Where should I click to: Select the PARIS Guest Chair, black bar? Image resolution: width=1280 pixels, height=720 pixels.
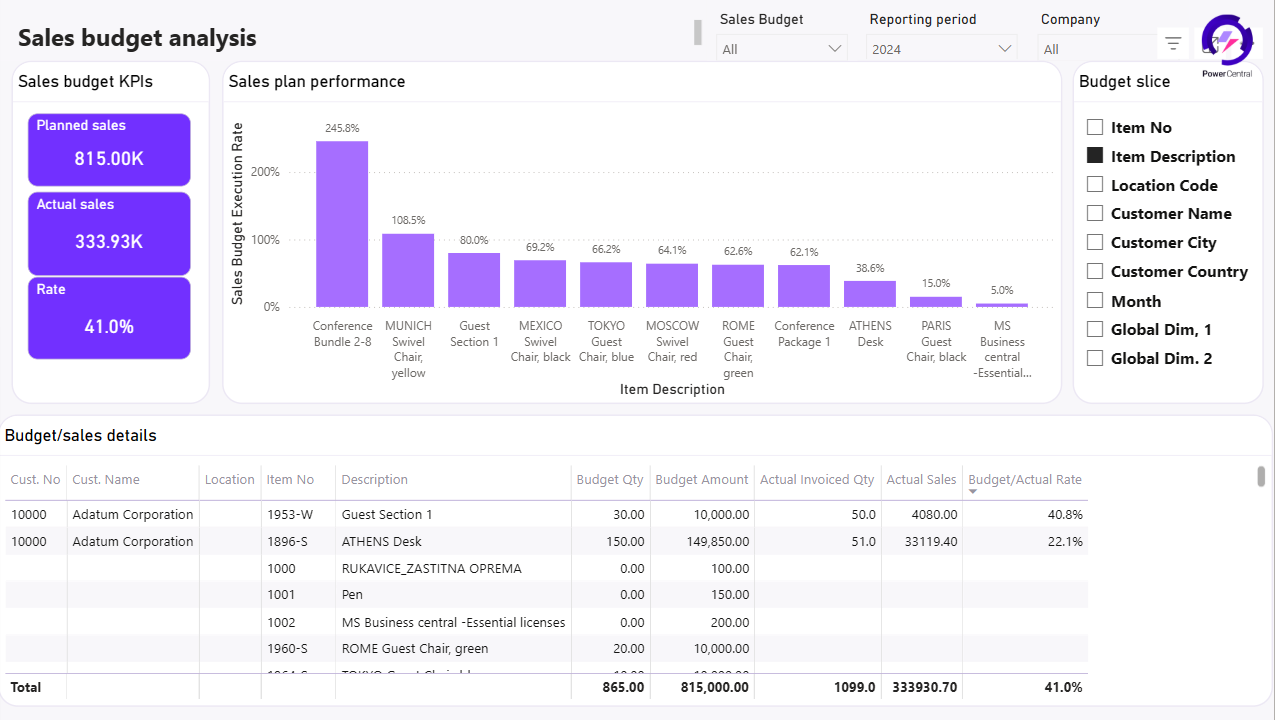tap(936, 302)
